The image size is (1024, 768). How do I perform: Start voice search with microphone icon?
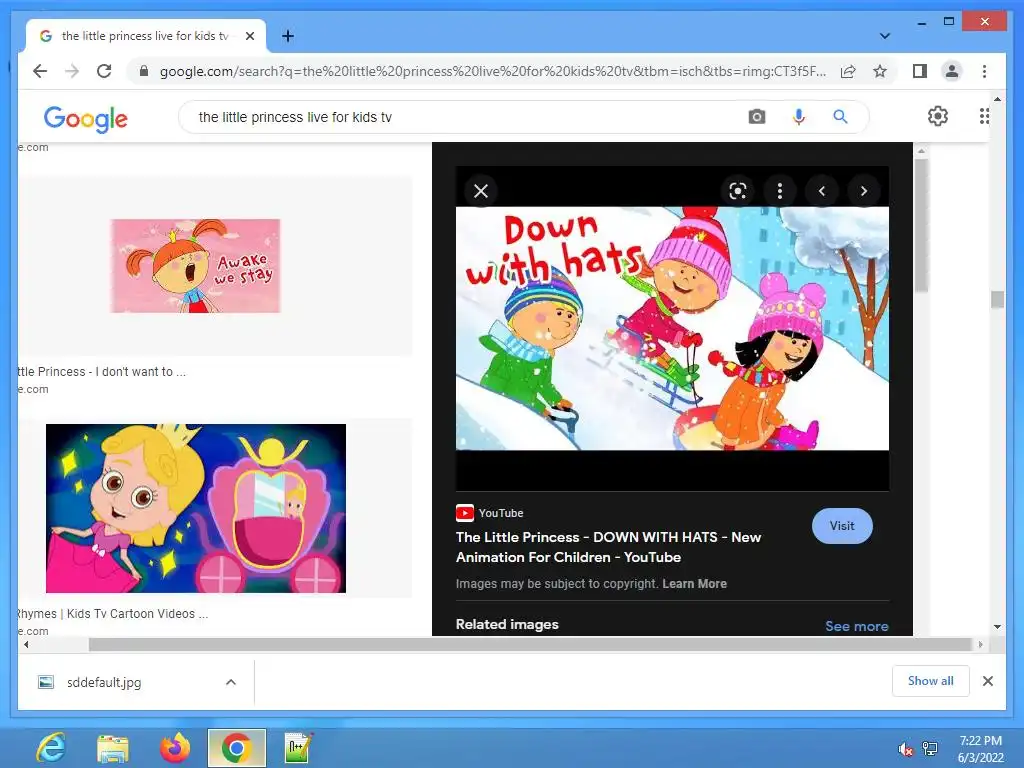799,117
